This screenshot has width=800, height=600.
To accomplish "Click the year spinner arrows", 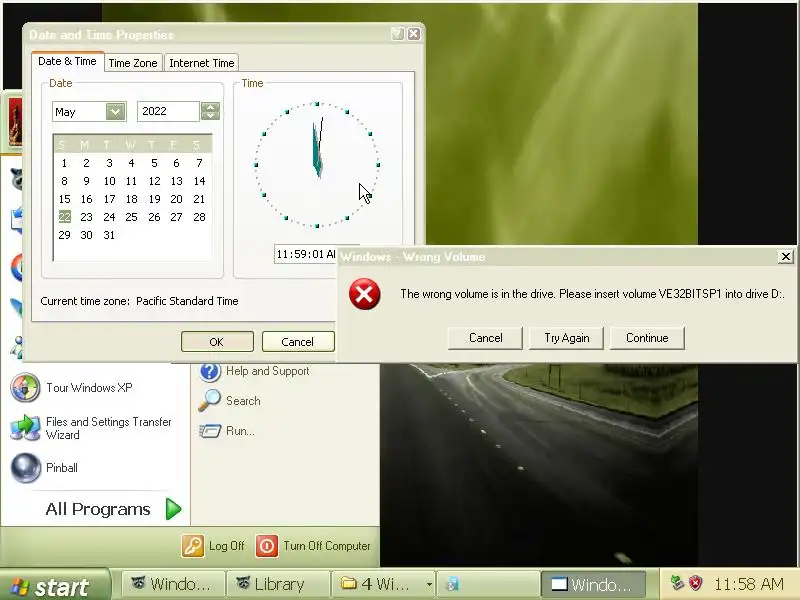I will tap(210, 111).
